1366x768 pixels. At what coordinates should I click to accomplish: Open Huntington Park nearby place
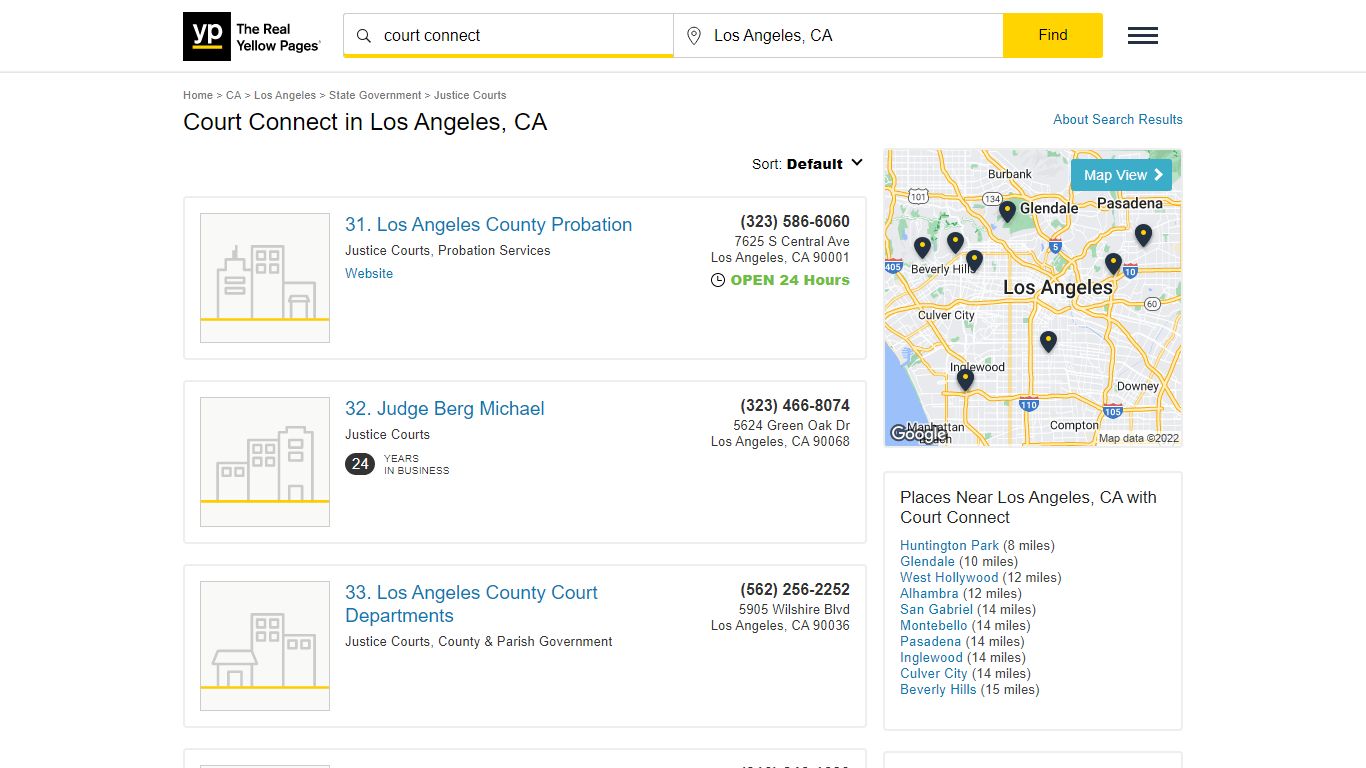[x=949, y=545]
